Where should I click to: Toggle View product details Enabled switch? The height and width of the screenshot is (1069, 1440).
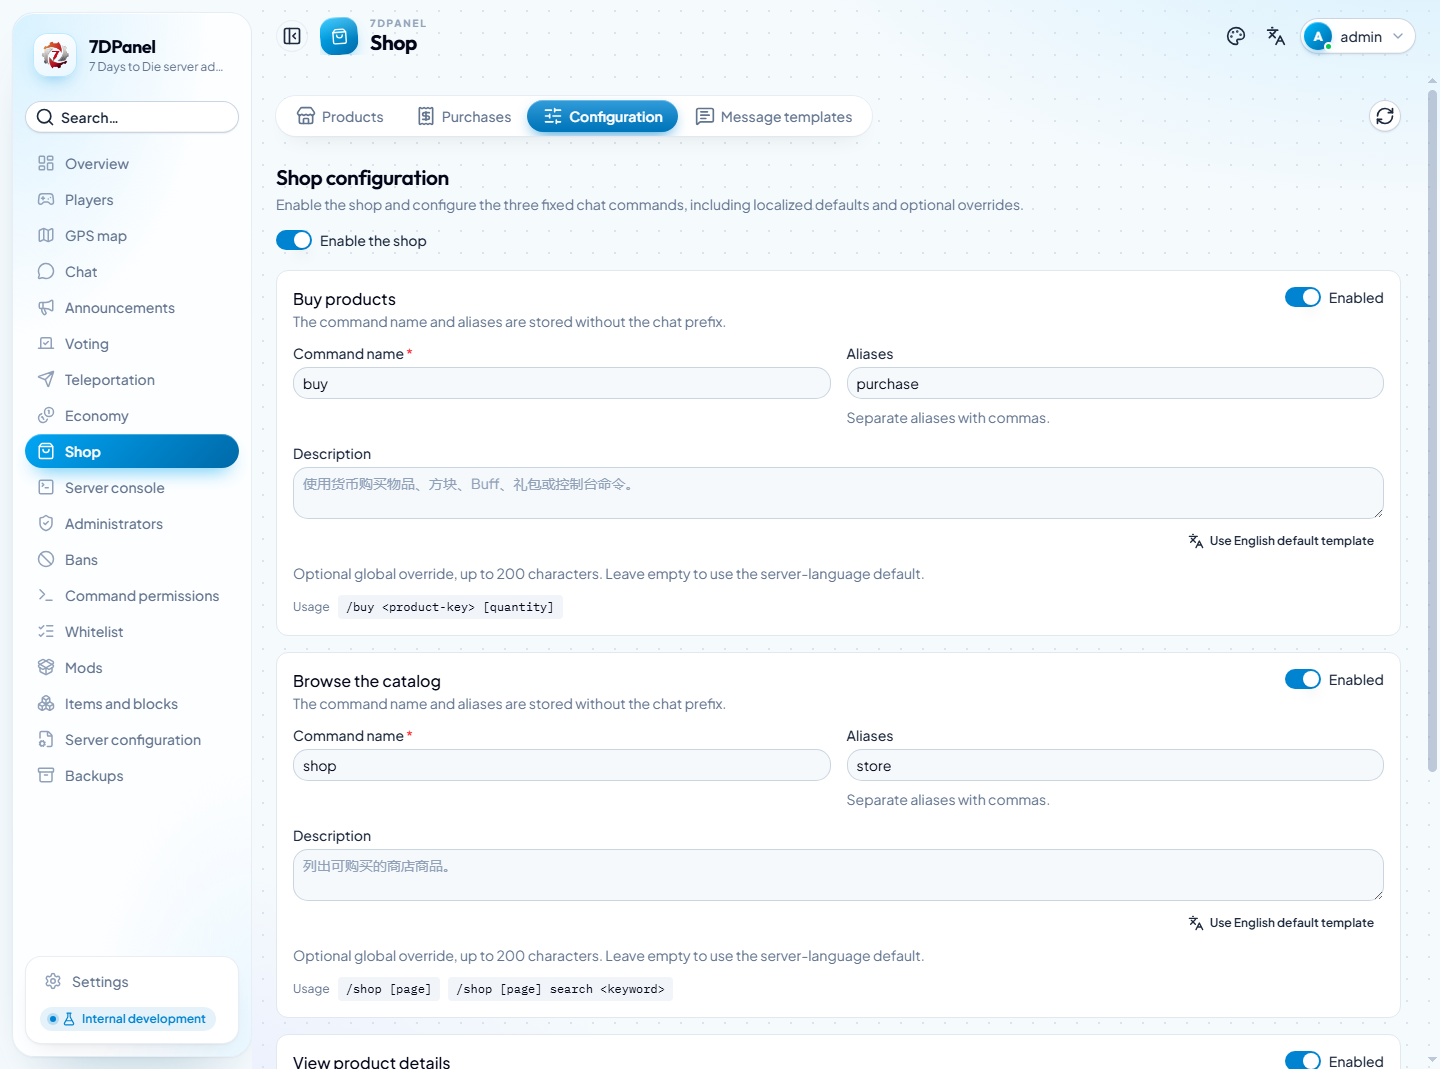click(1303, 1060)
